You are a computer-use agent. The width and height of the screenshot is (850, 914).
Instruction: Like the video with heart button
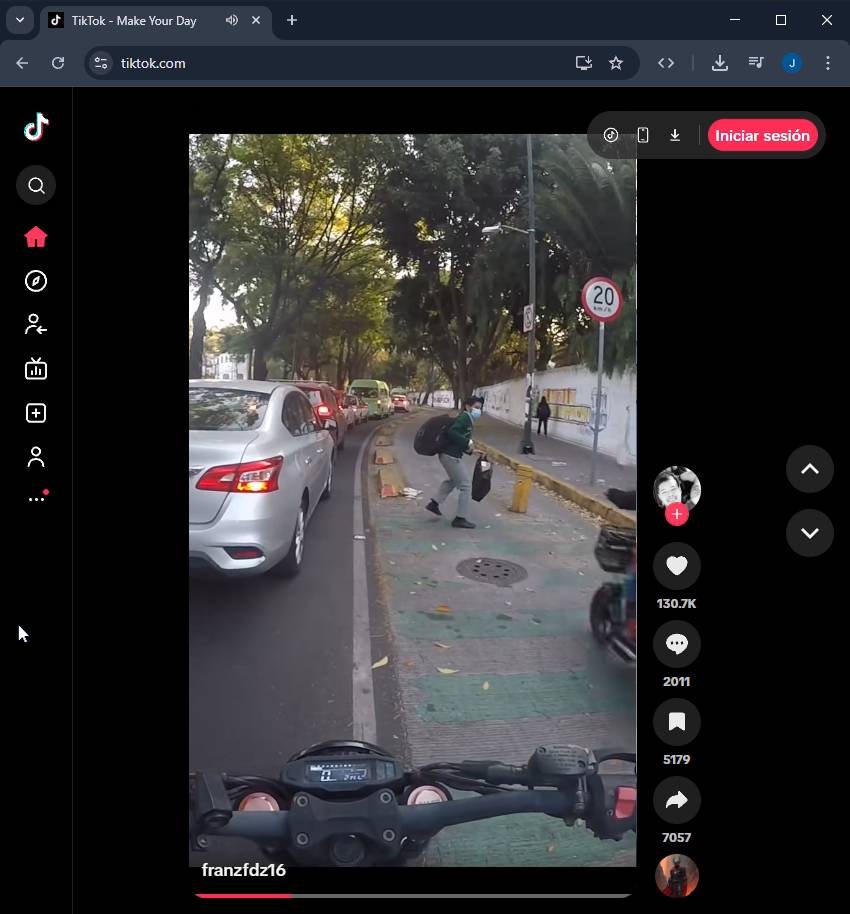pos(676,566)
